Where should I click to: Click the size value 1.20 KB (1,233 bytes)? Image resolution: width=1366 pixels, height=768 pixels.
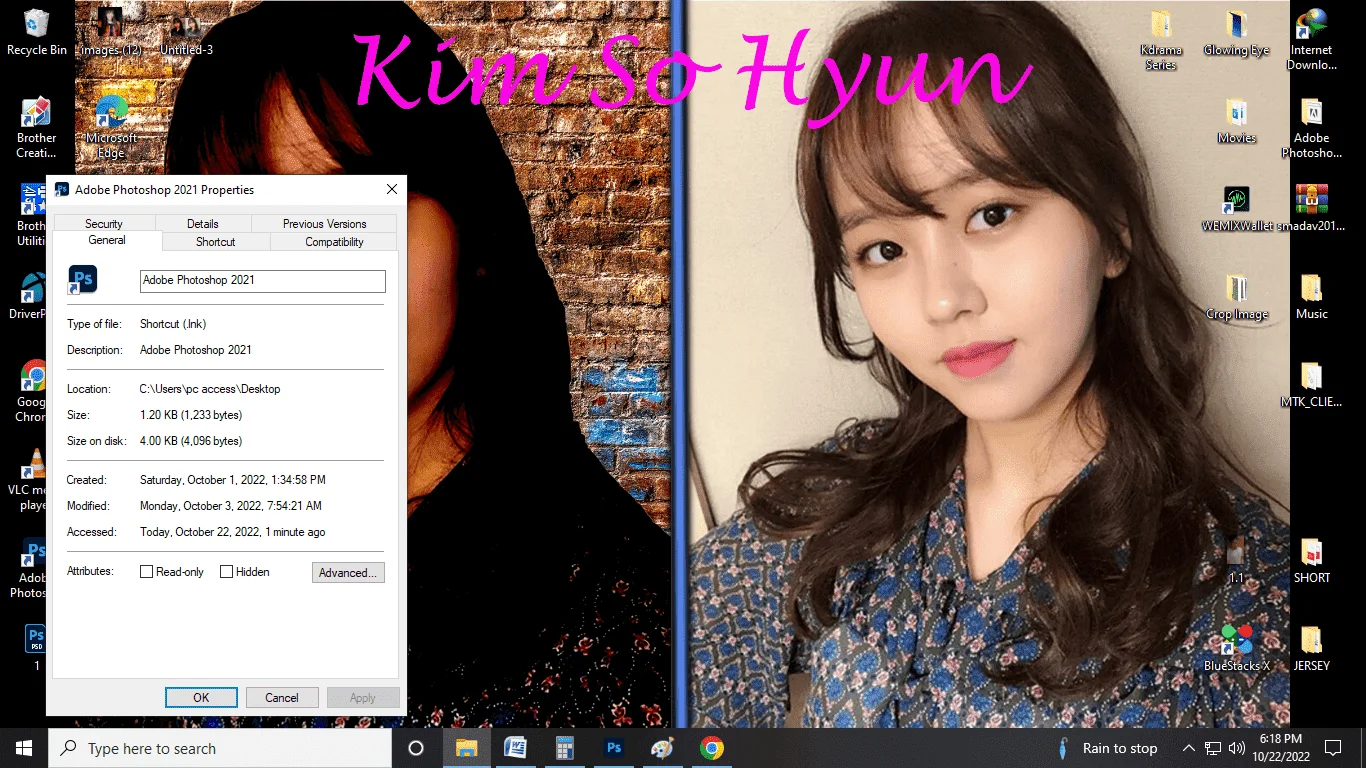click(191, 415)
